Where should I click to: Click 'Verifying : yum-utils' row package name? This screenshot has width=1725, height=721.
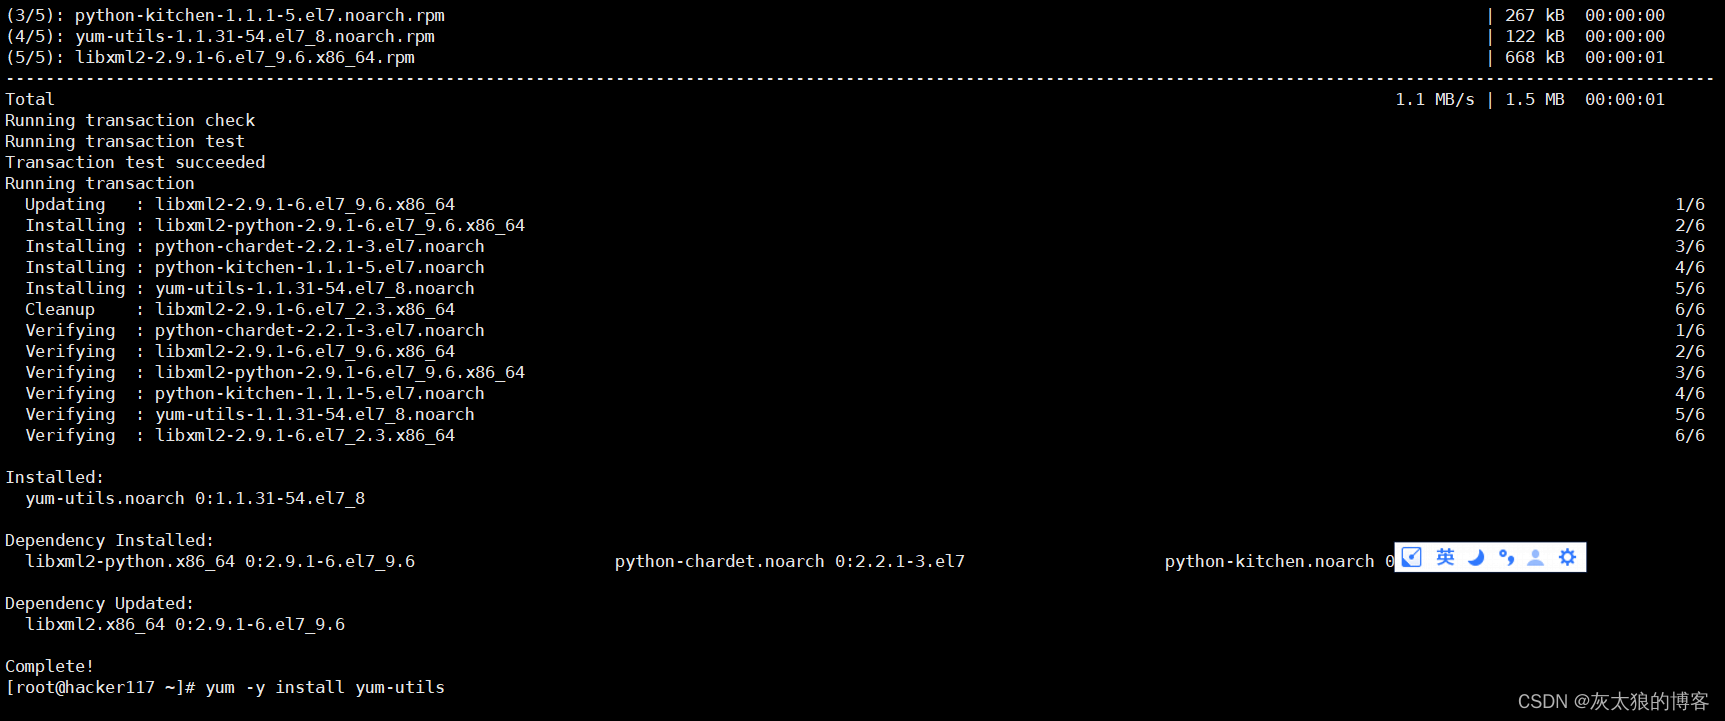click(x=315, y=414)
